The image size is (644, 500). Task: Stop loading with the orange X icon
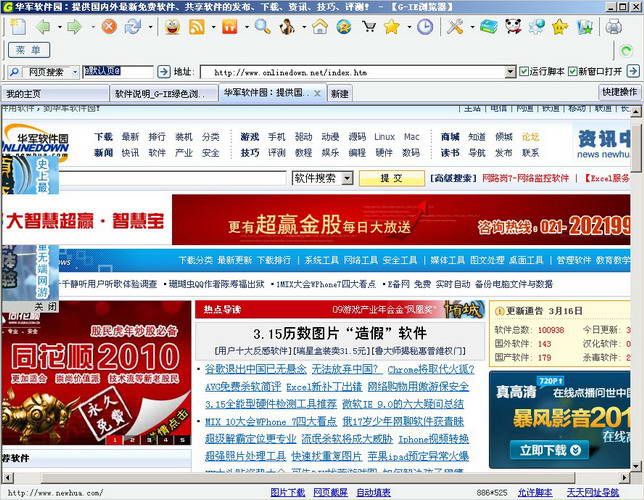[109, 27]
